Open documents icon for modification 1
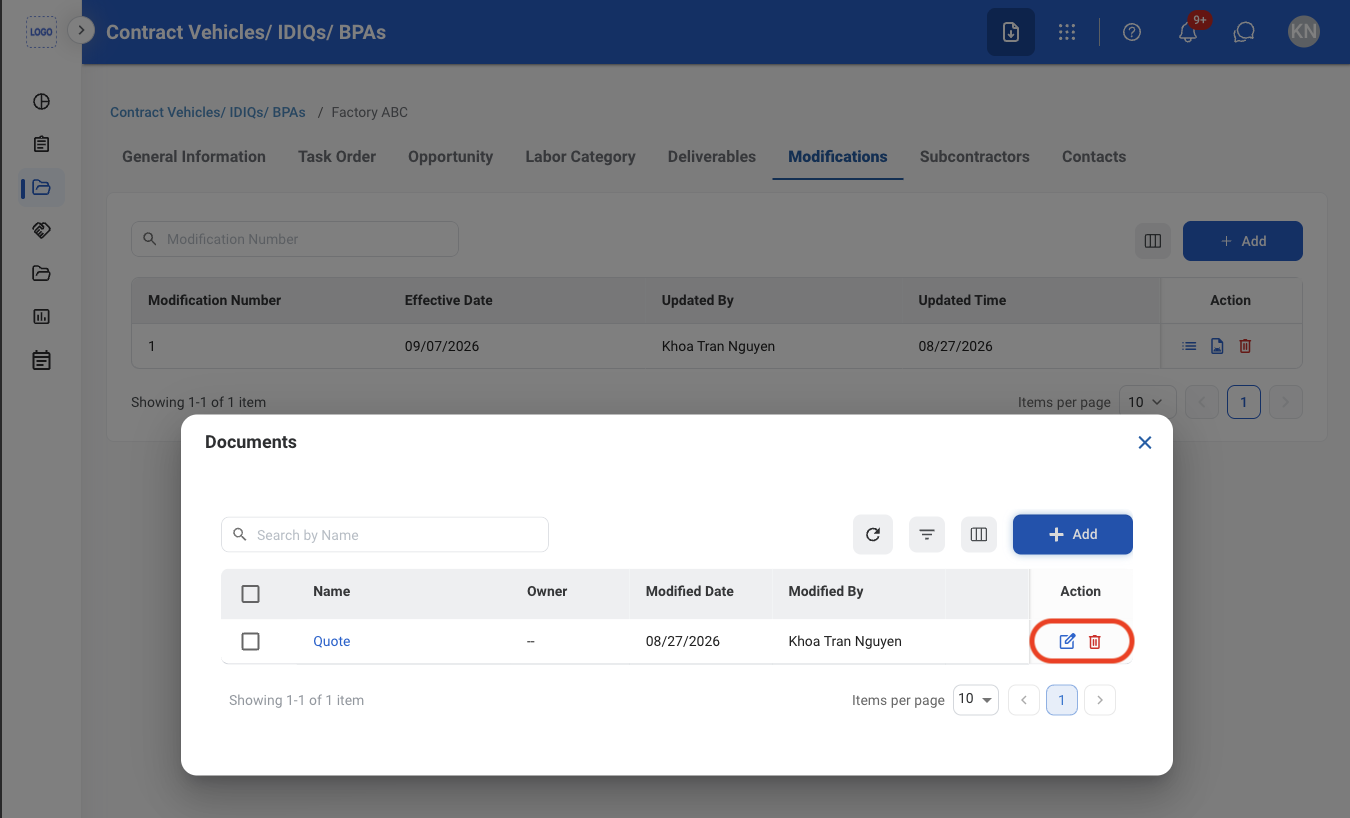Image resolution: width=1350 pixels, height=818 pixels. click(1217, 346)
